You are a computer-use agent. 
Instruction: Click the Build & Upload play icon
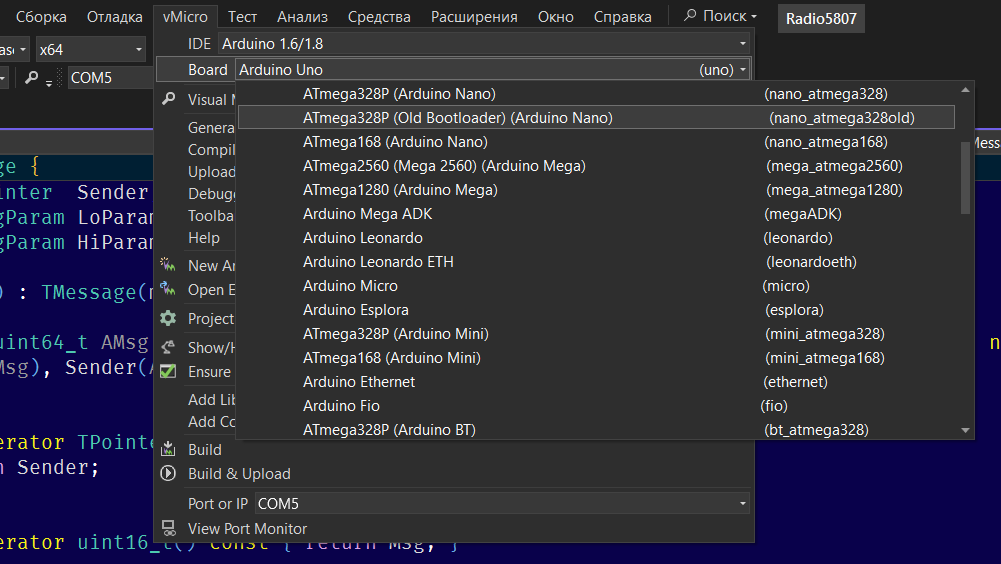pyautogui.click(x=168, y=473)
